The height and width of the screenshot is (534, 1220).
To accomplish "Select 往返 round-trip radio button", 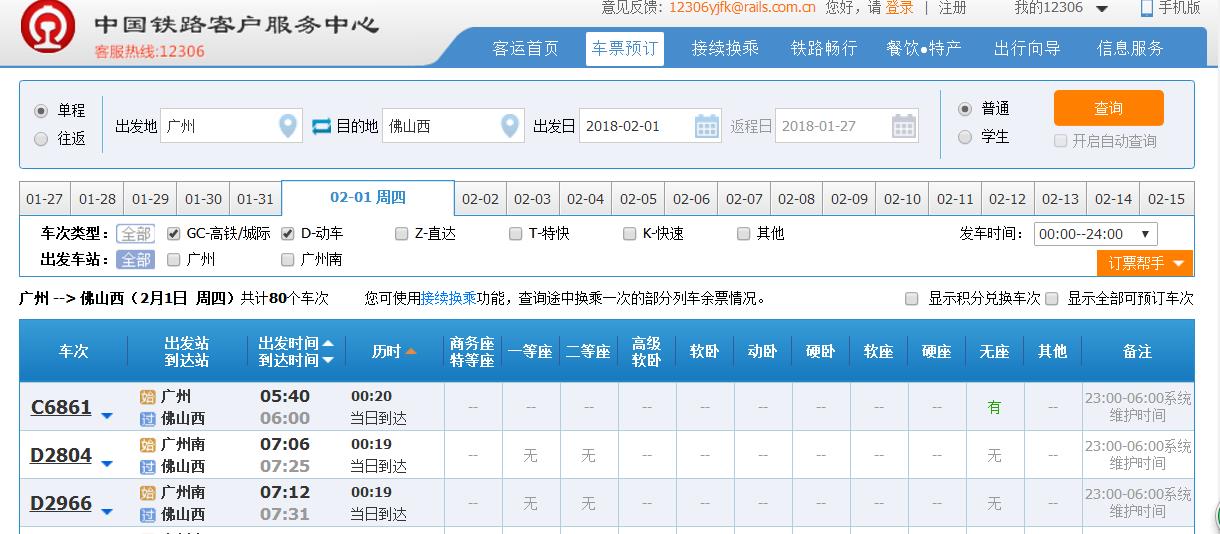I will [41, 139].
